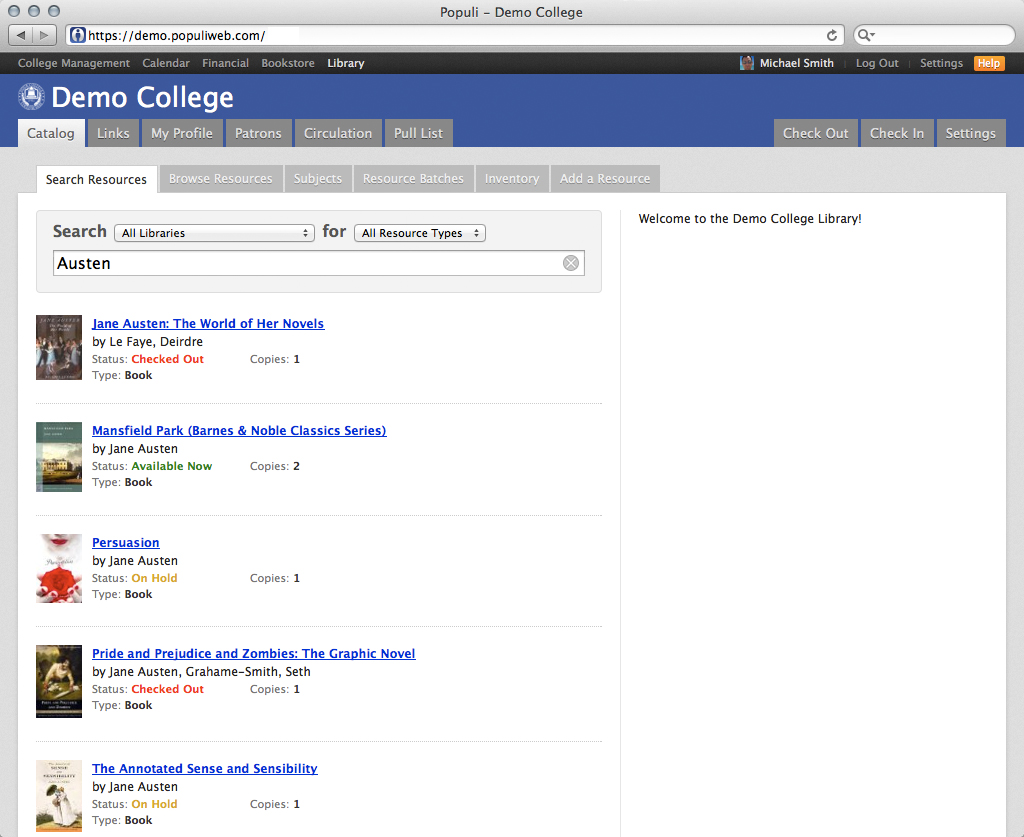Switch to the Links tab
The height and width of the screenshot is (837, 1024).
[113, 133]
